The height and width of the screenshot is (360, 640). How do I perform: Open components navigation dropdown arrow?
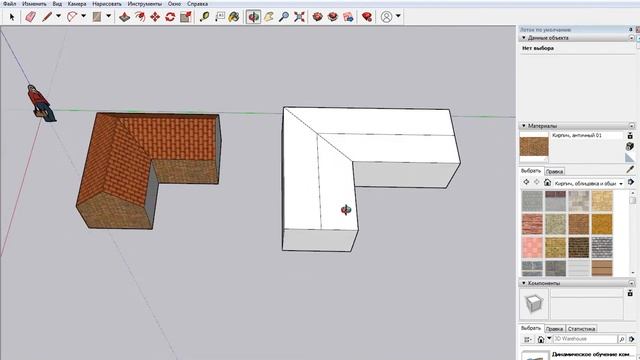[x=549, y=338]
